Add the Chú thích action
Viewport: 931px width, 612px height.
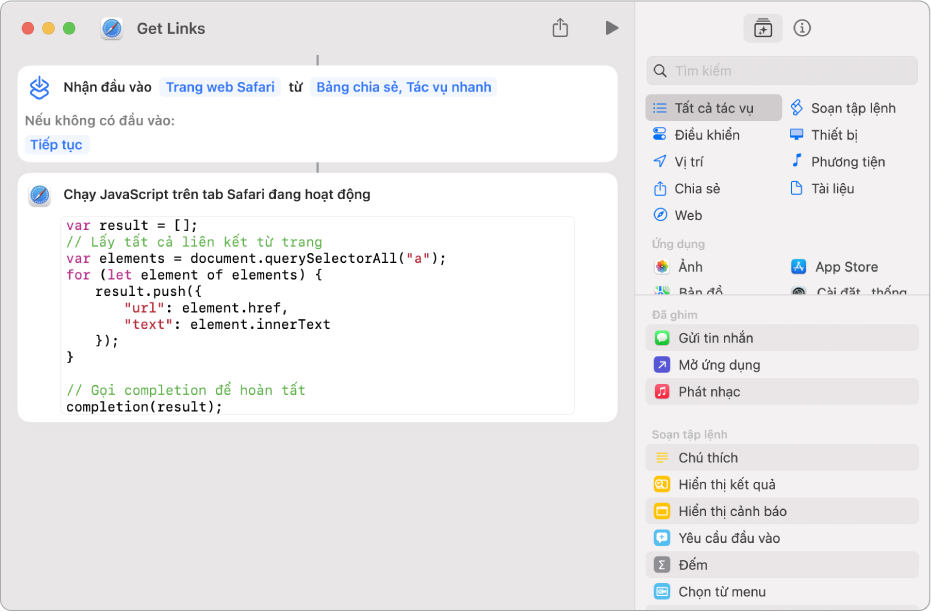coord(782,458)
